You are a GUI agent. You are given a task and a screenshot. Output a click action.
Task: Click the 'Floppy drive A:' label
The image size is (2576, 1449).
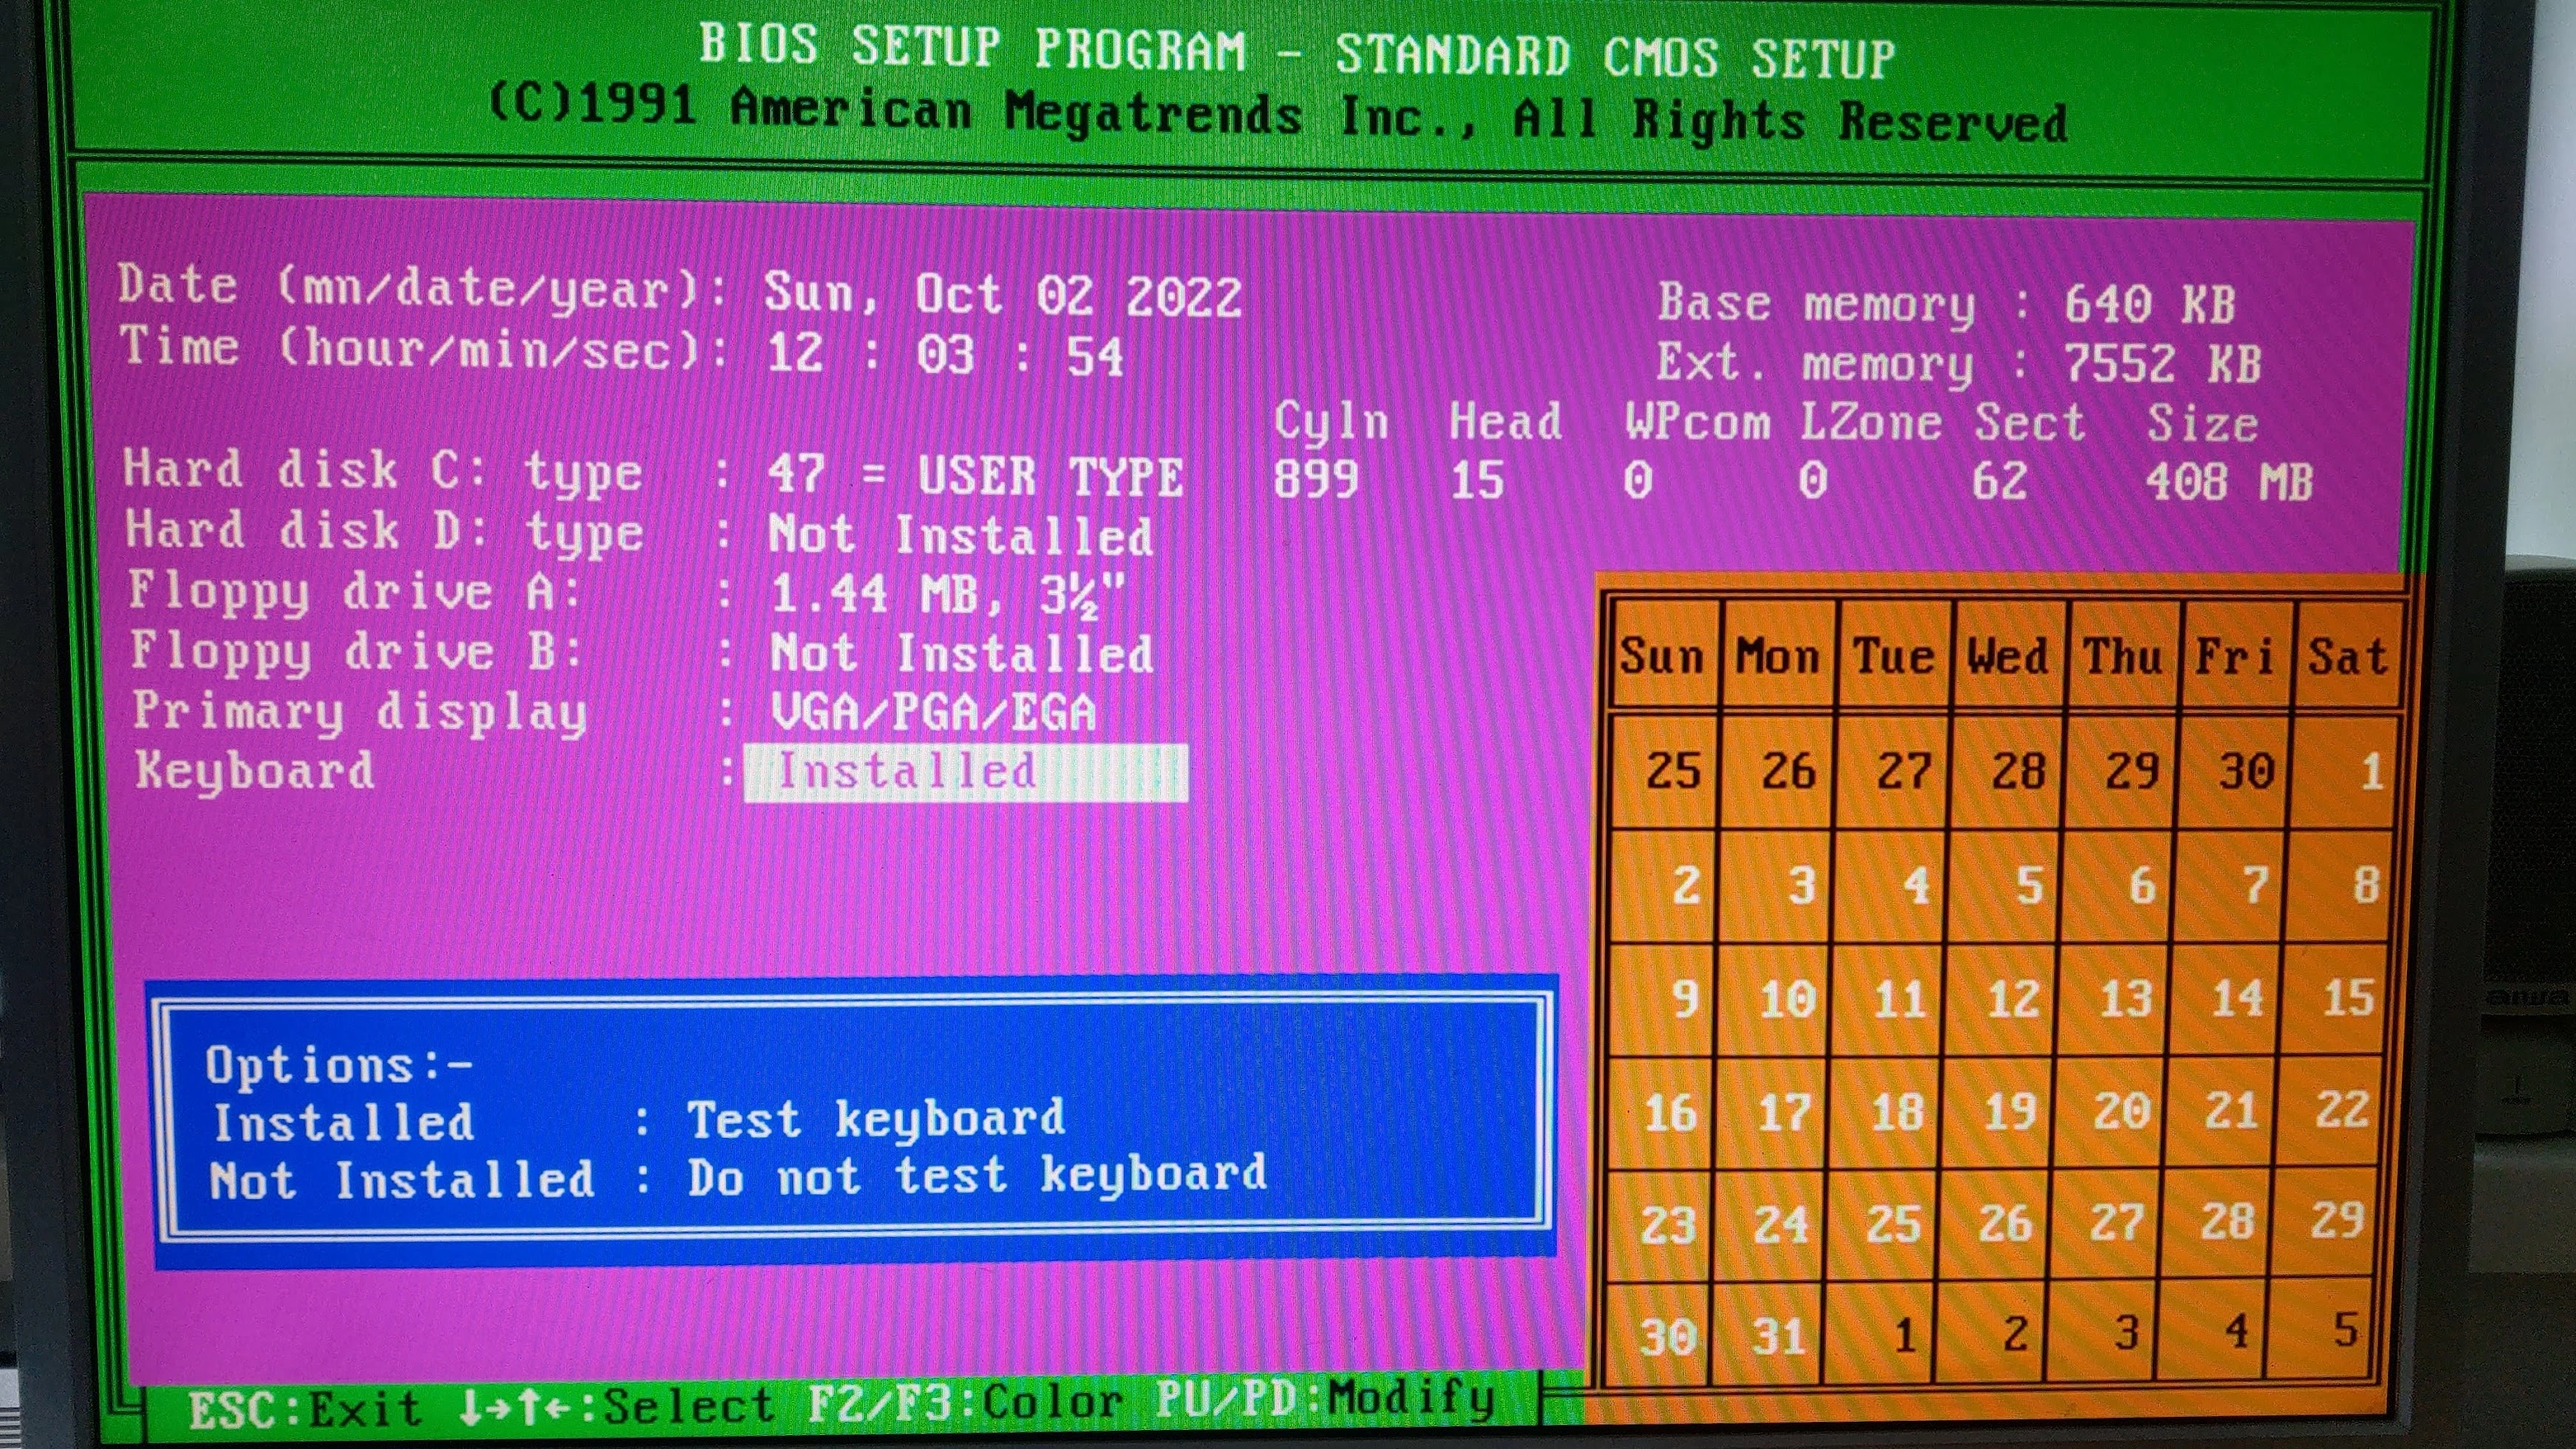(x=354, y=593)
